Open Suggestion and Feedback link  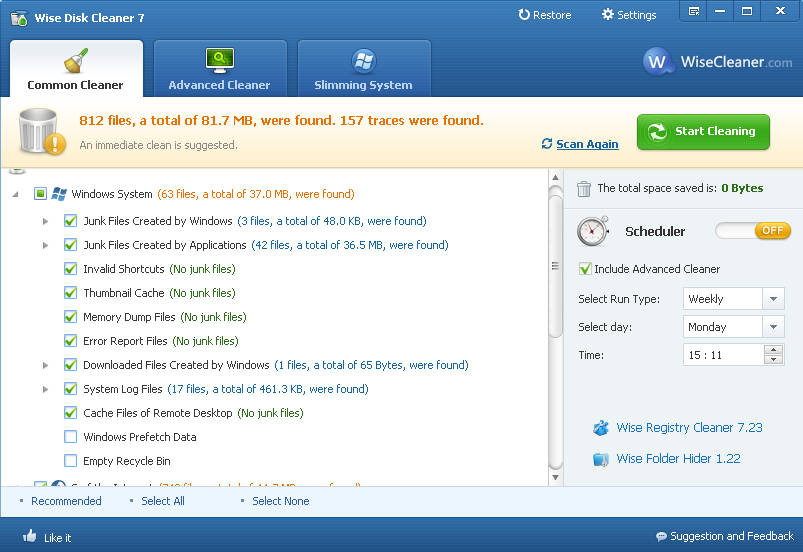(x=731, y=536)
